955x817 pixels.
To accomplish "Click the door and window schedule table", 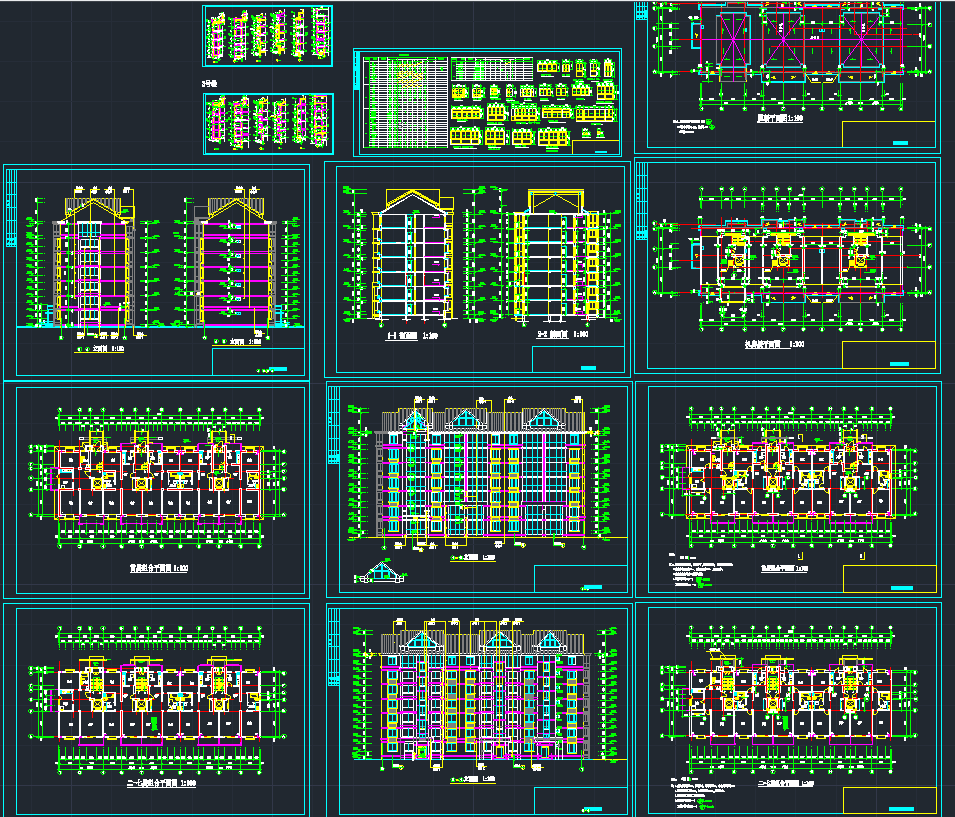I will [x=406, y=102].
